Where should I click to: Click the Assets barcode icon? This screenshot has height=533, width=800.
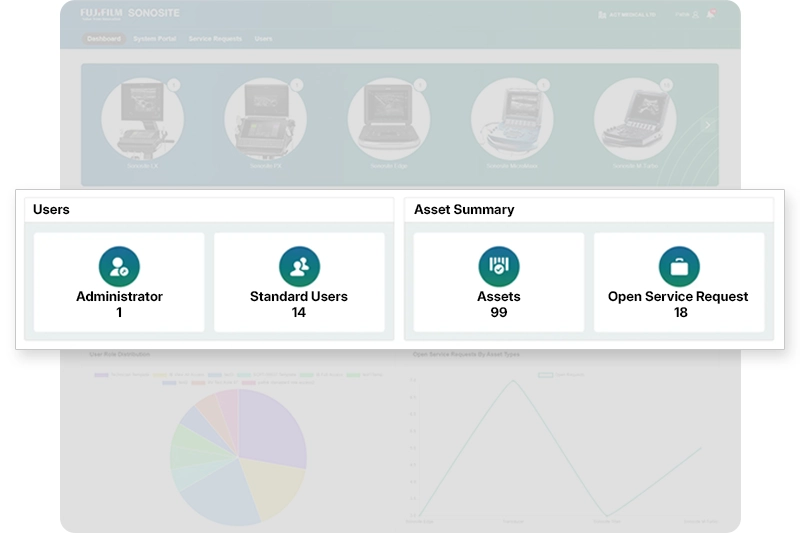[x=499, y=267]
